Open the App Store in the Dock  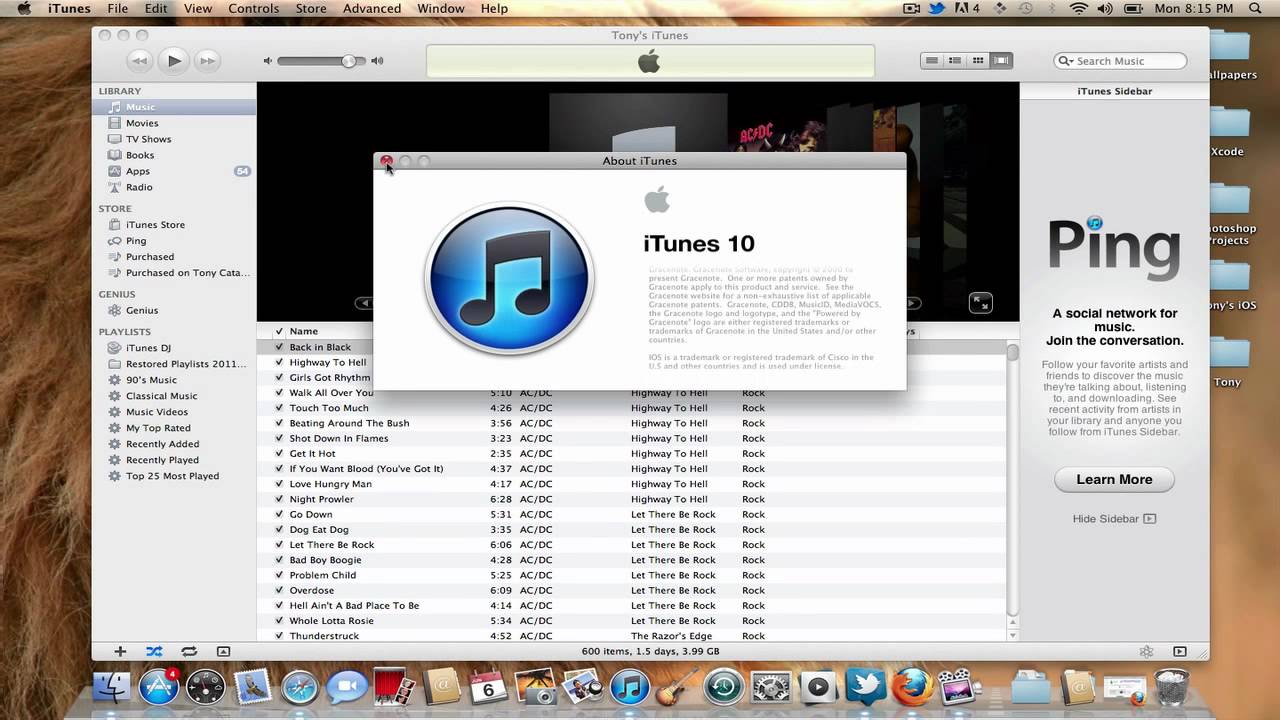tap(158, 687)
